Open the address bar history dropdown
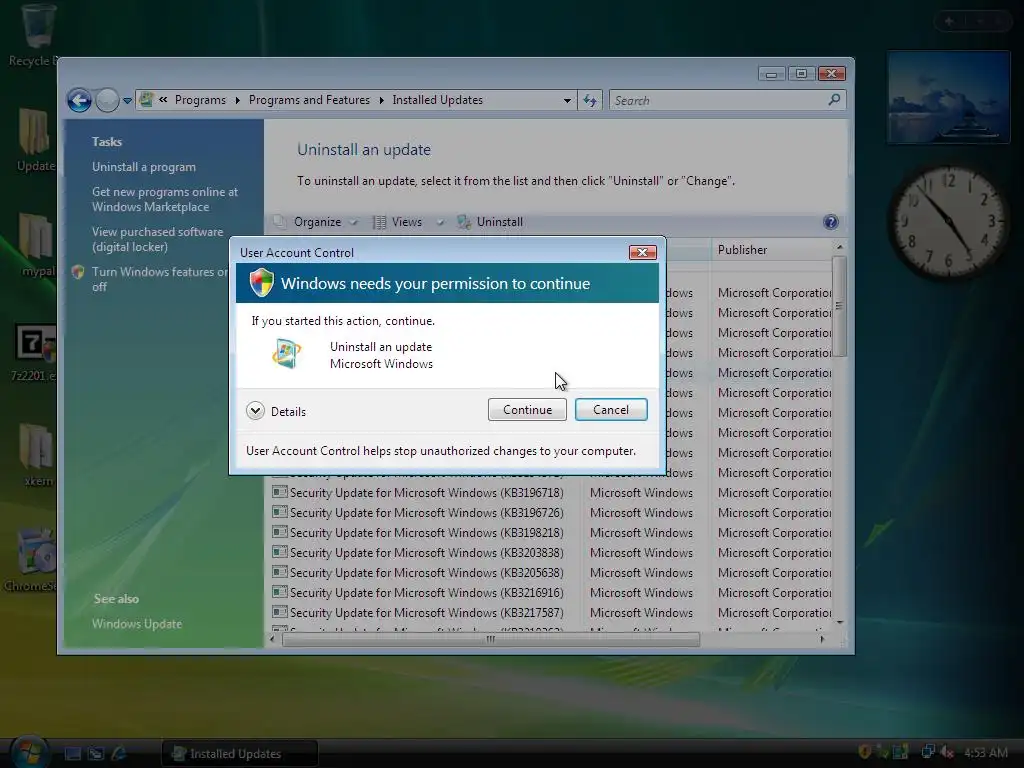Viewport: 1024px width, 768px height. click(567, 101)
